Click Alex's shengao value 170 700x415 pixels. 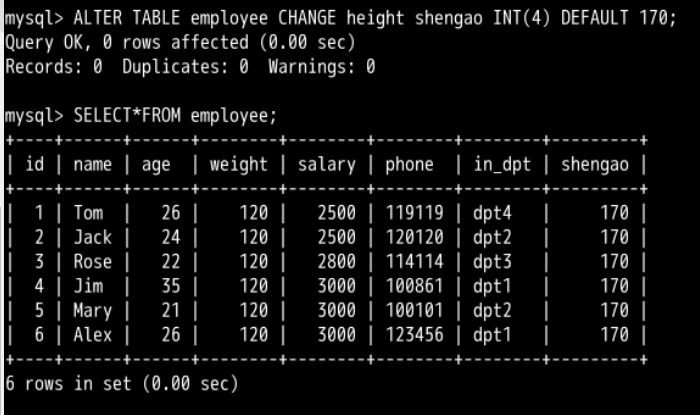click(614, 335)
